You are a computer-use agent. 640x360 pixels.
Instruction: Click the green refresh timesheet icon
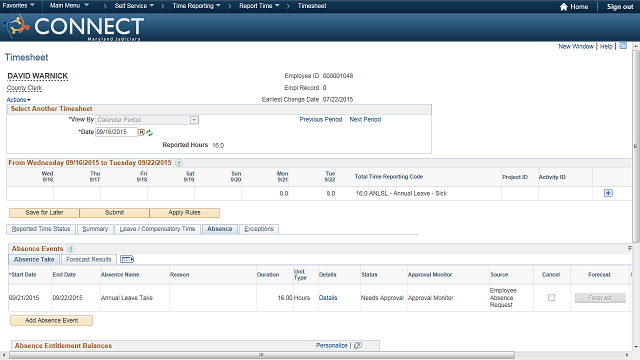[x=149, y=133]
